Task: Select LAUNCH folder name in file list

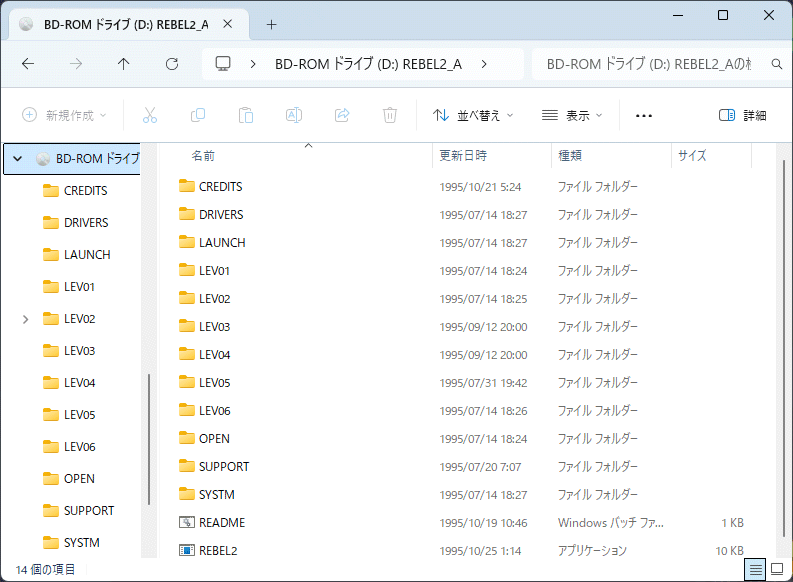Action: click(x=222, y=243)
